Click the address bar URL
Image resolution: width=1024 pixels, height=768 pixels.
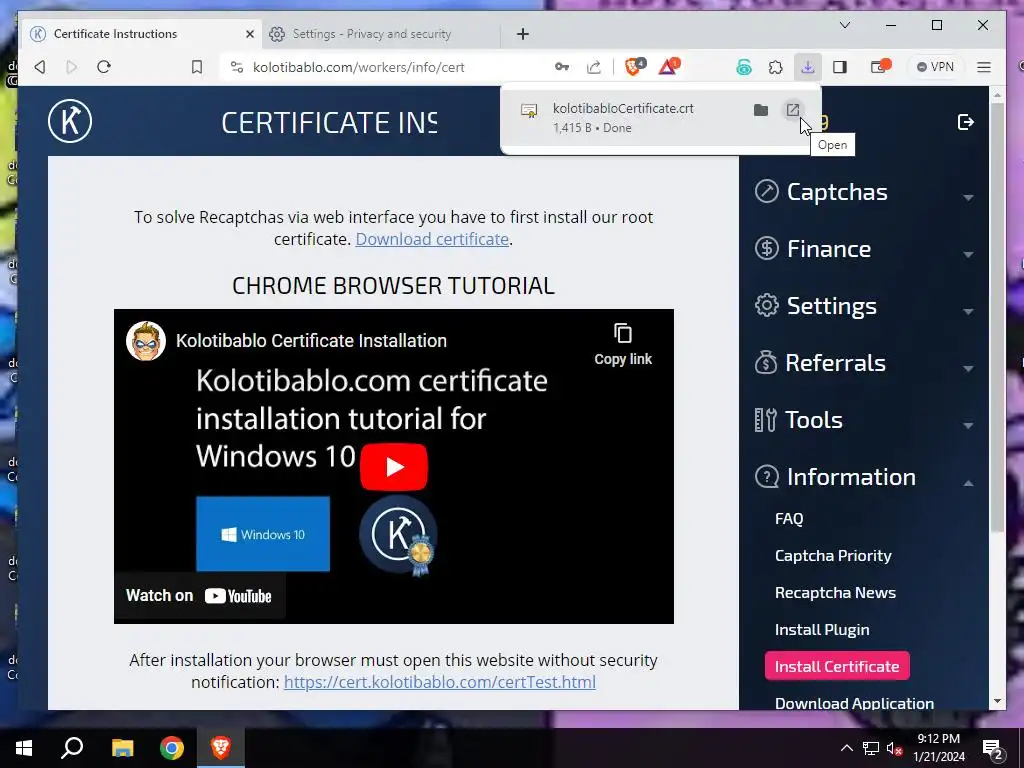[359, 67]
